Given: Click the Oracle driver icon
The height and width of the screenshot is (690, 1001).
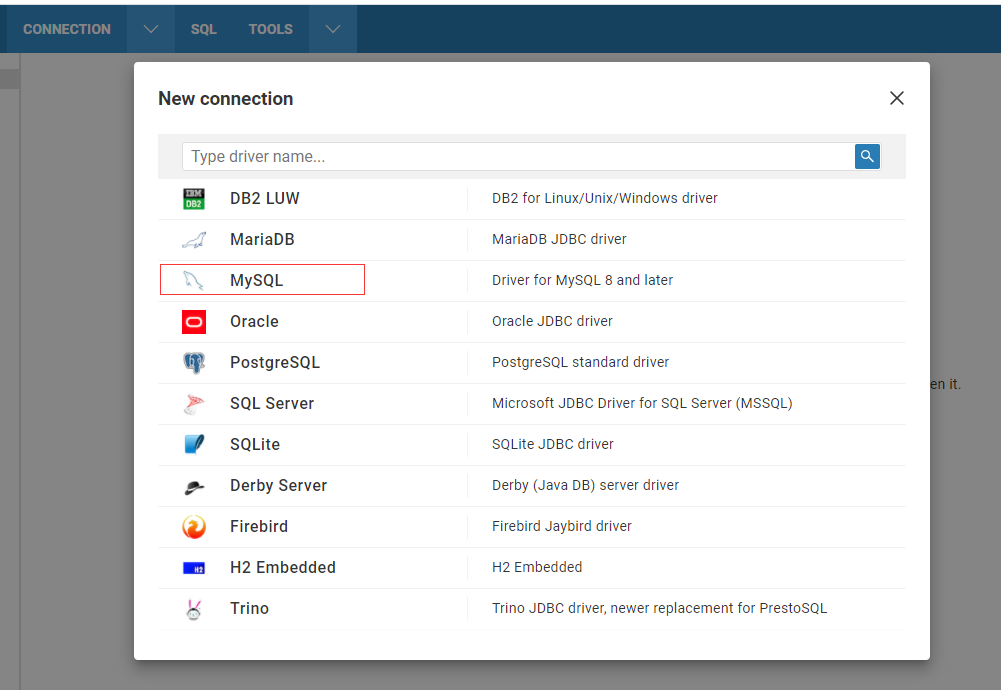Looking at the screenshot, I should coord(195,321).
